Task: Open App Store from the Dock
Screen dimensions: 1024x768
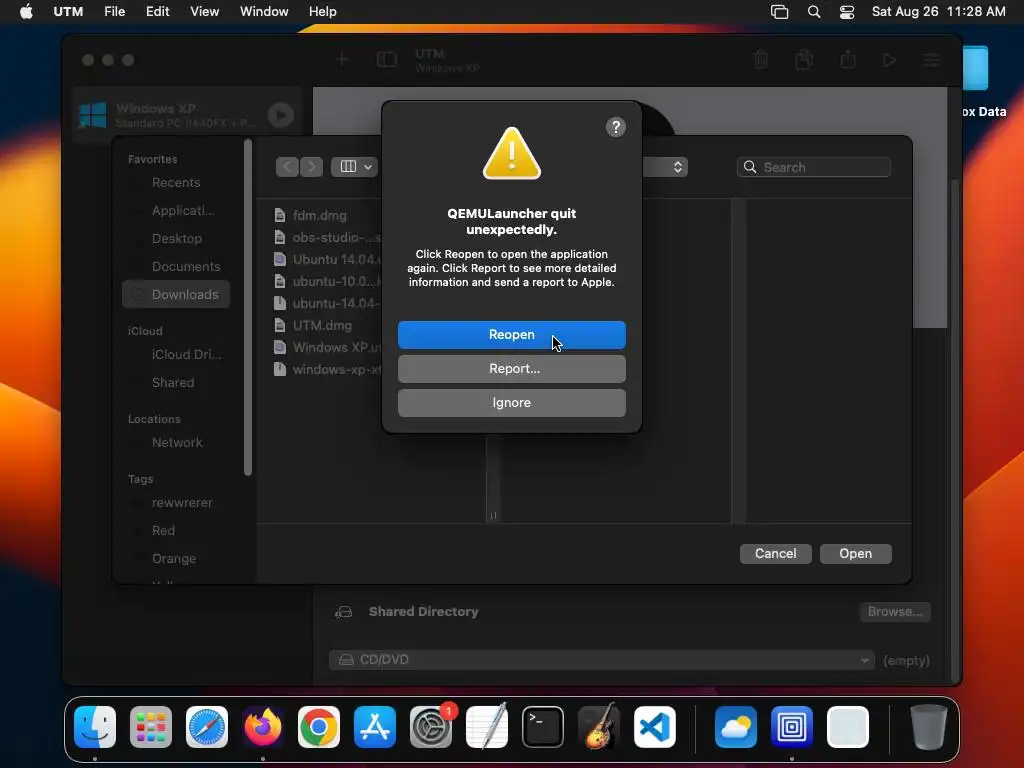Action: (x=375, y=726)
